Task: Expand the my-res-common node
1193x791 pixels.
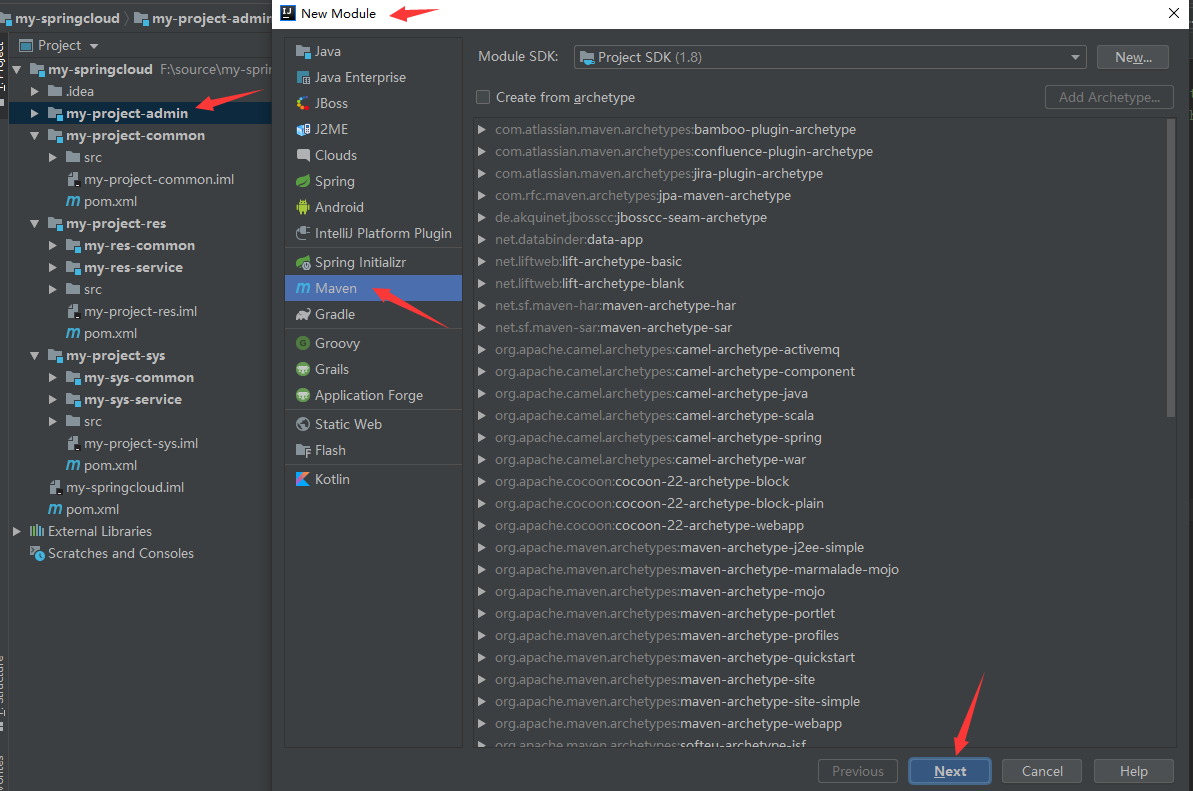Action: coord(52,246)
